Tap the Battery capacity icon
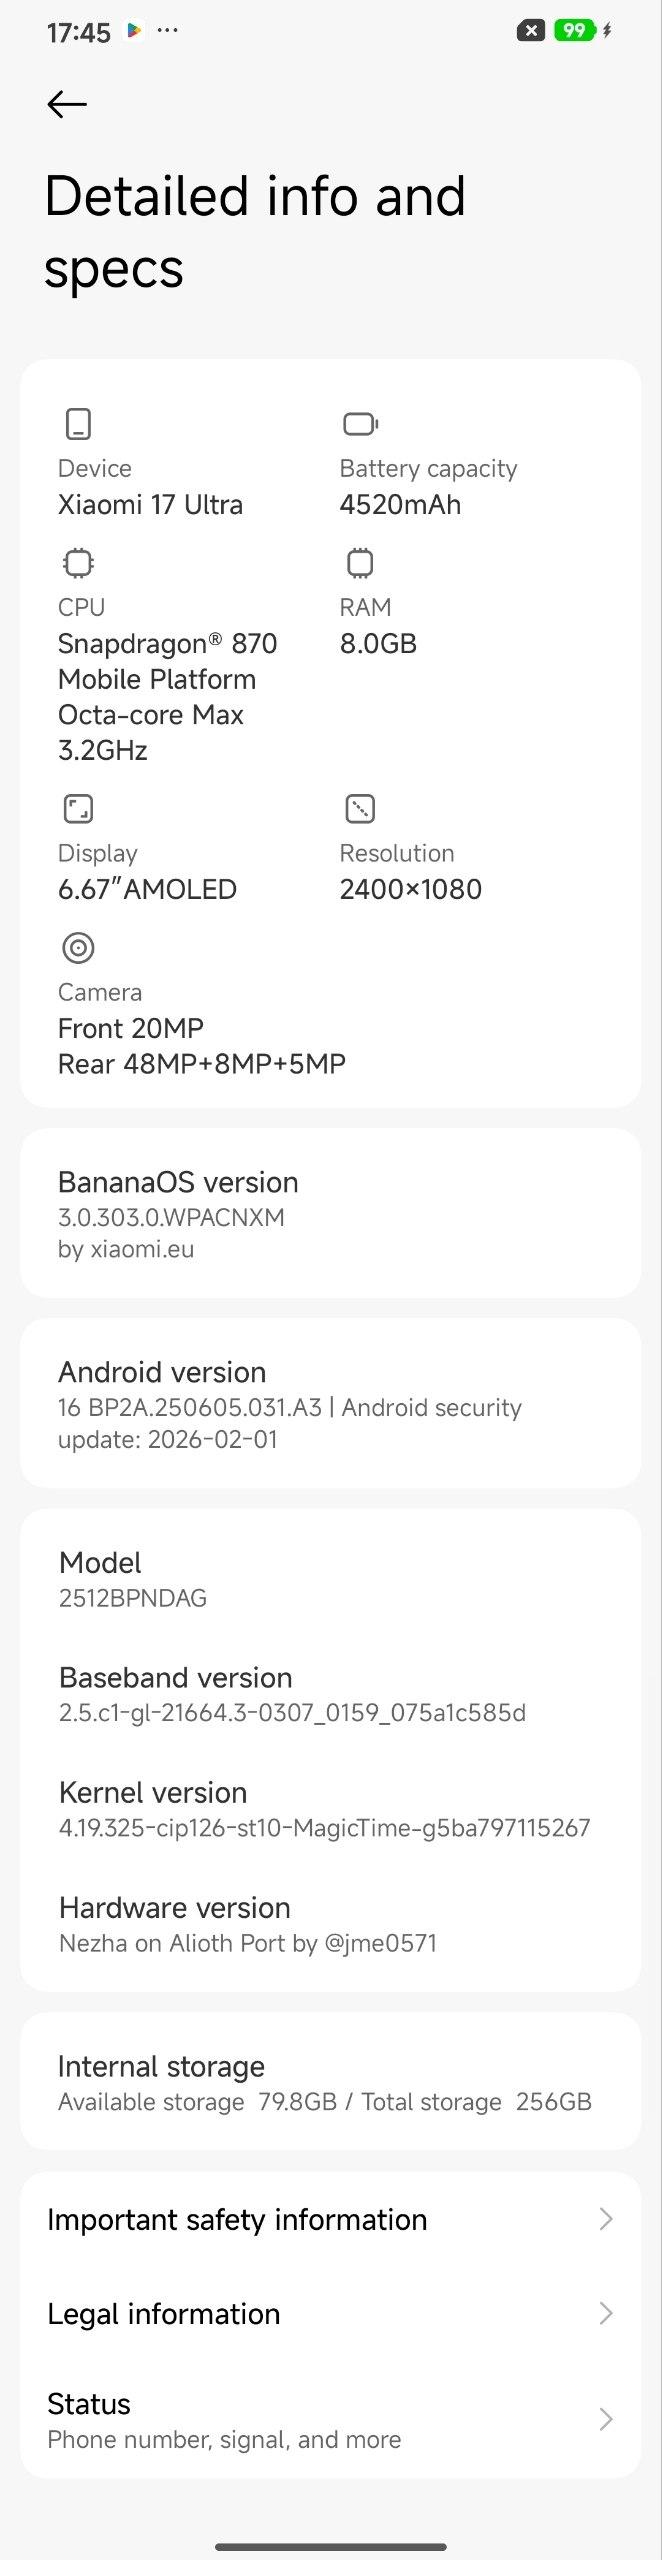This screenshot has width=662, height=2560. [x=360, y=424]
